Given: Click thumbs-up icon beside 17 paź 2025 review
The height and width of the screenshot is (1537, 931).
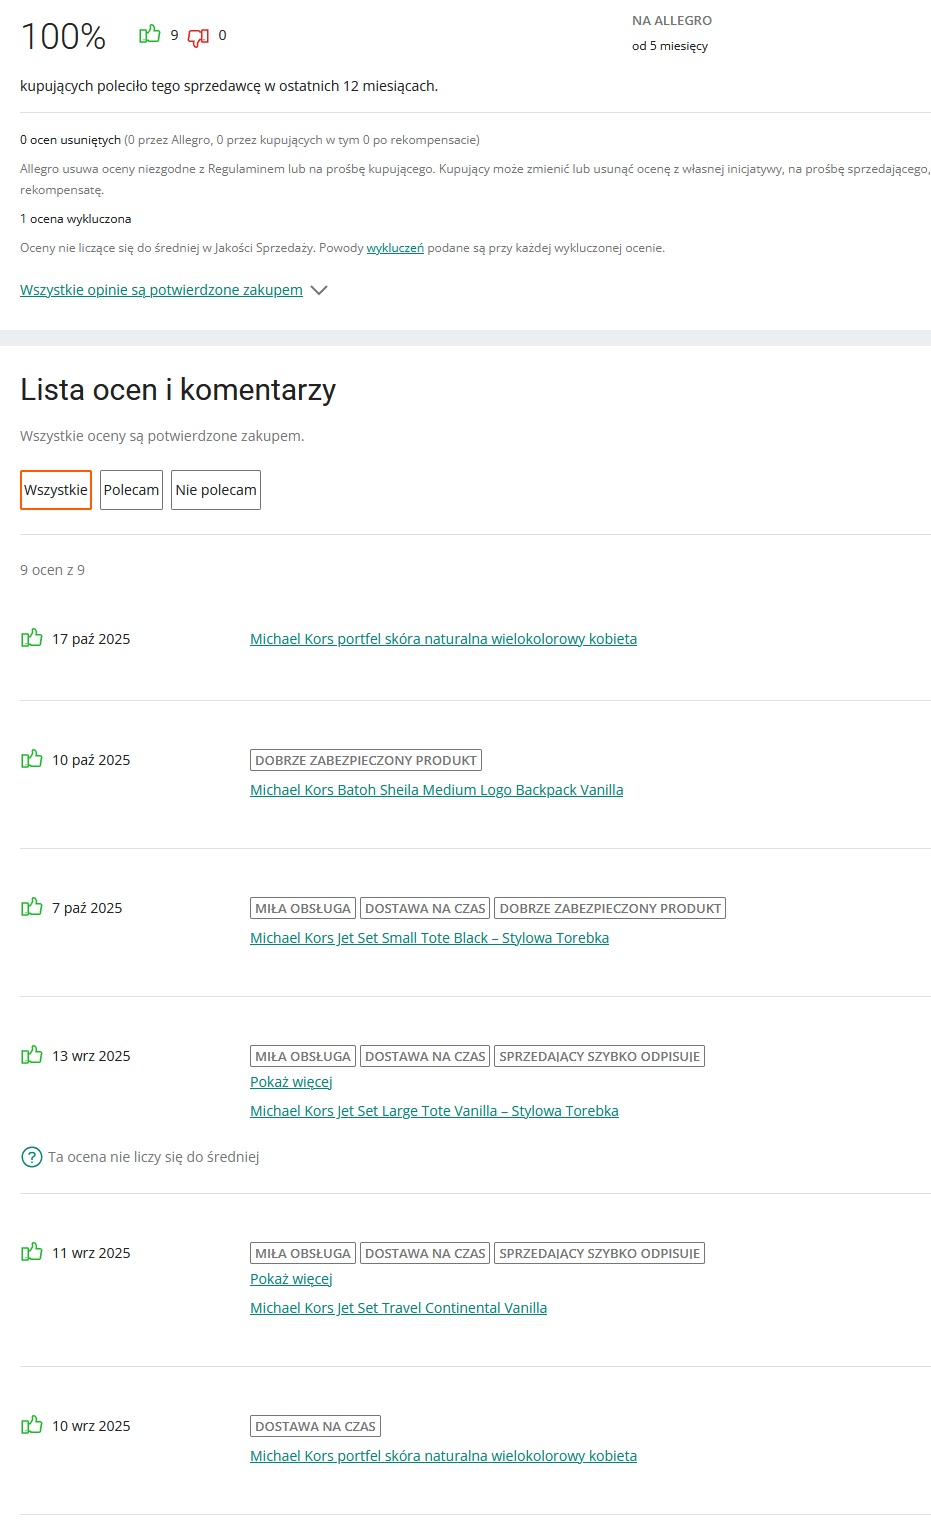Looking at the screenshot, I should (32, 638).
